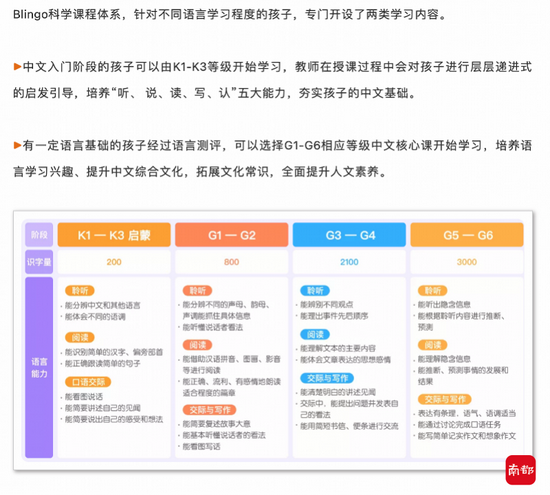Click the '交际与写作' tag under G1—G2
The image size is (550, 495).
point(209,410)
